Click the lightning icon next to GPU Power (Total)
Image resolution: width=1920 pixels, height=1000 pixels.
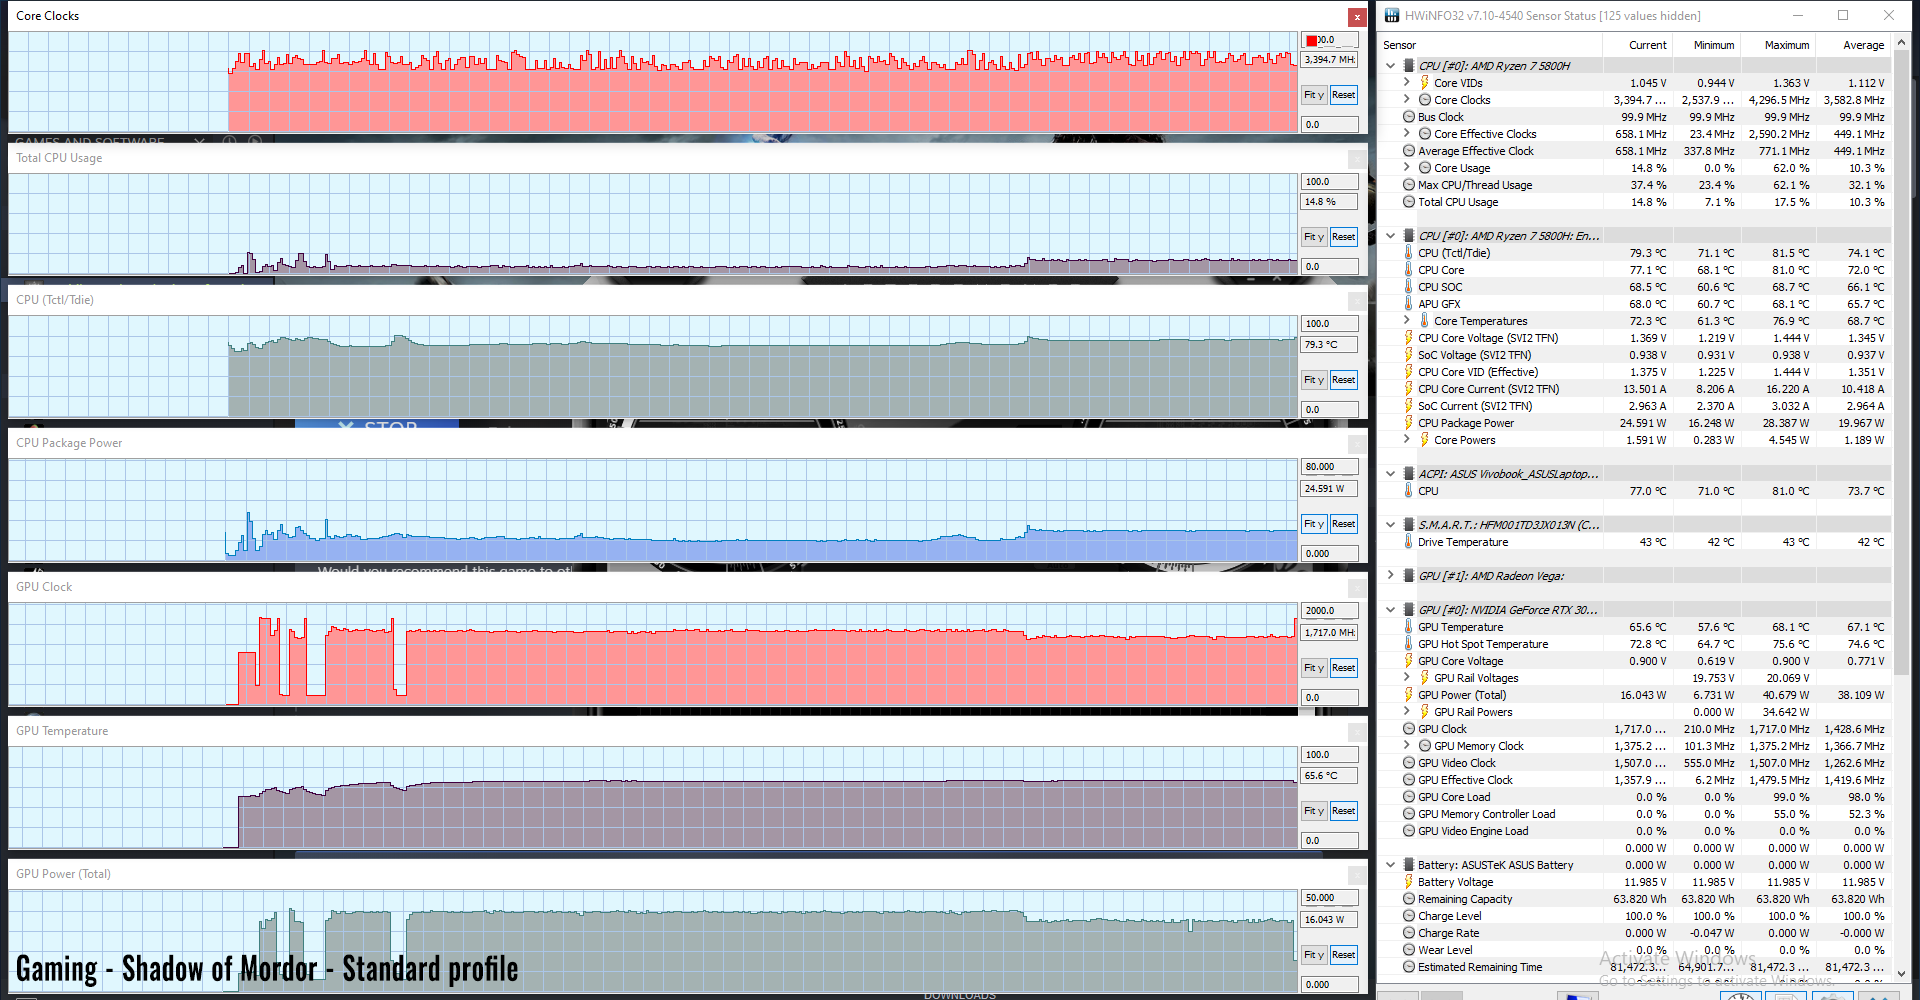coord(1409,695)
